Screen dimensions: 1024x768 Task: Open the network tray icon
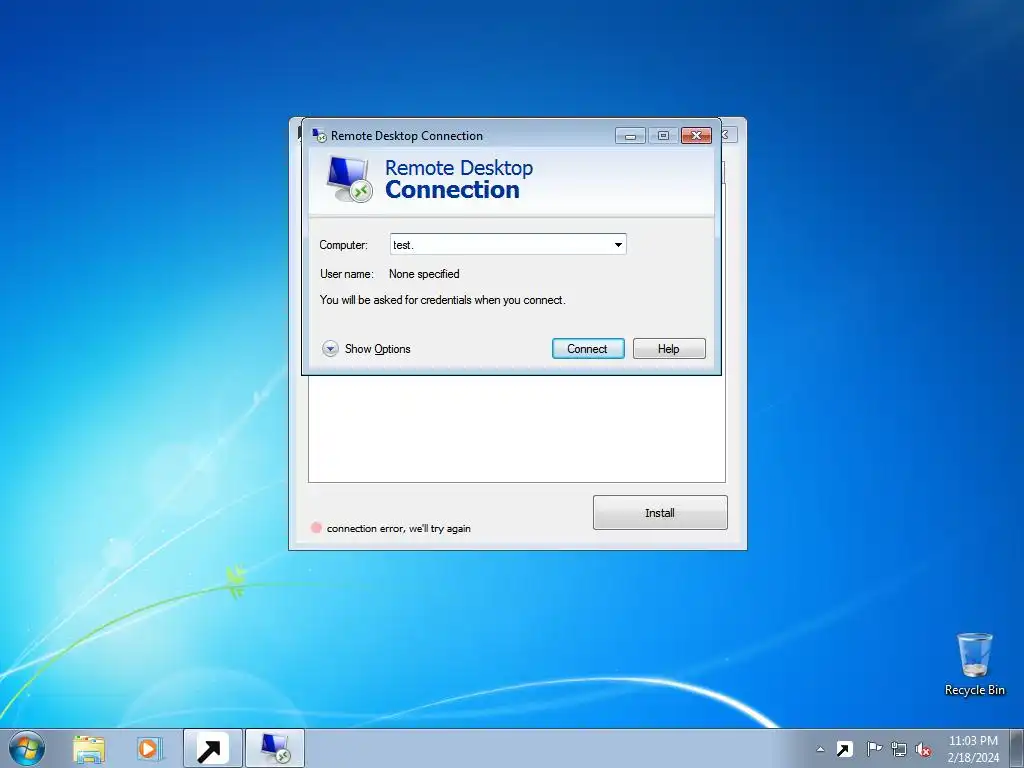click(899, 749)
